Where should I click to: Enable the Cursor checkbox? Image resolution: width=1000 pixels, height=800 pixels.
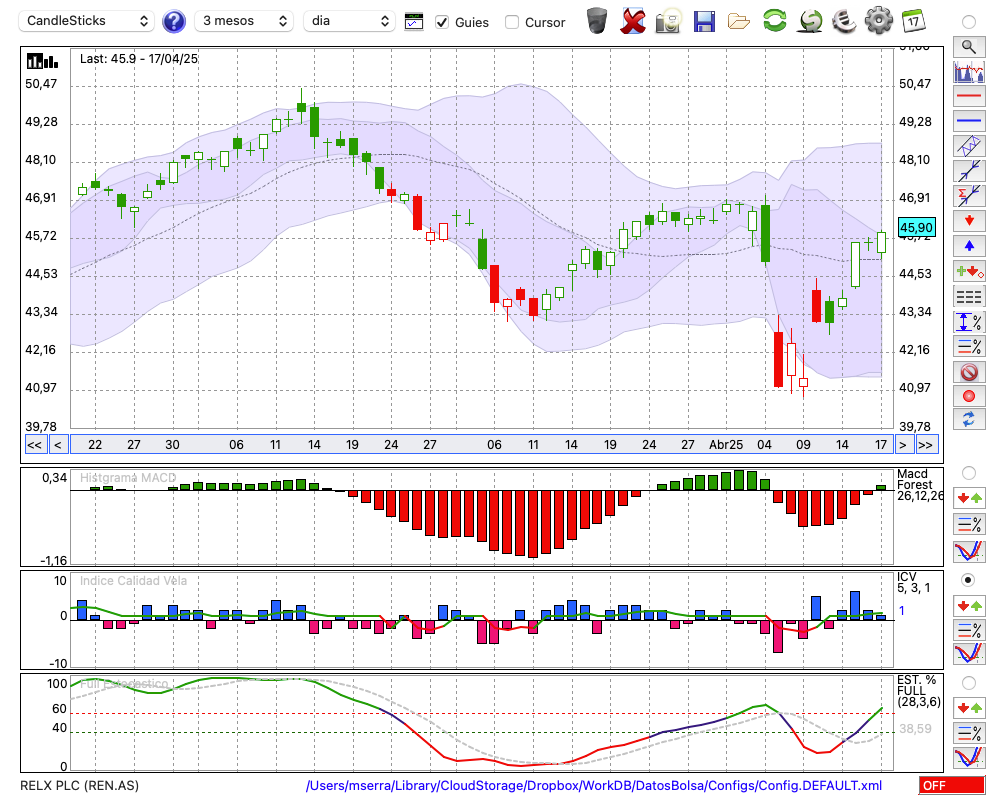pyautogui.click(x=511, y=22)
